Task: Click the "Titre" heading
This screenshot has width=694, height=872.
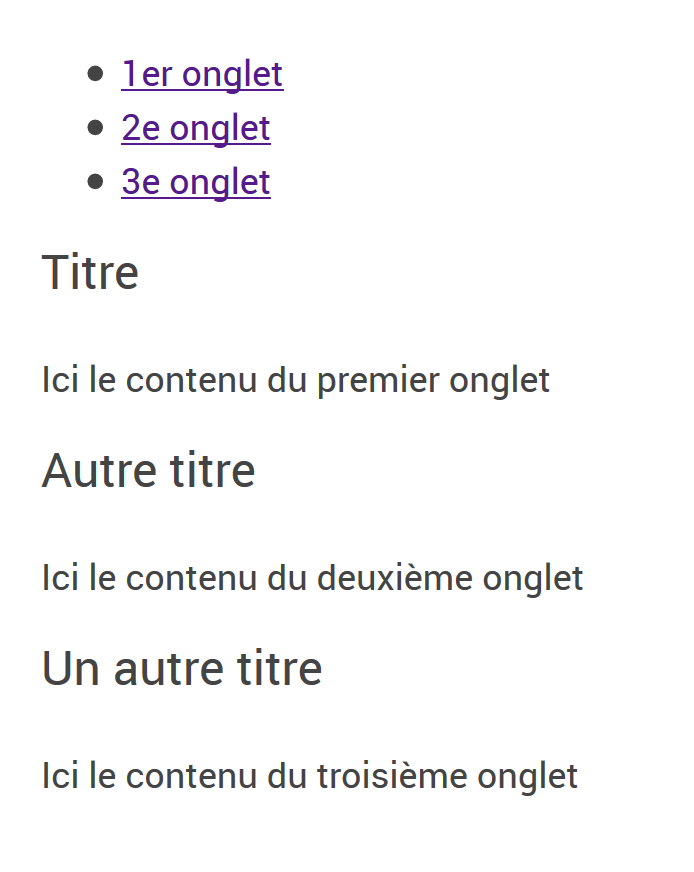Action: [x=90, y=273]
